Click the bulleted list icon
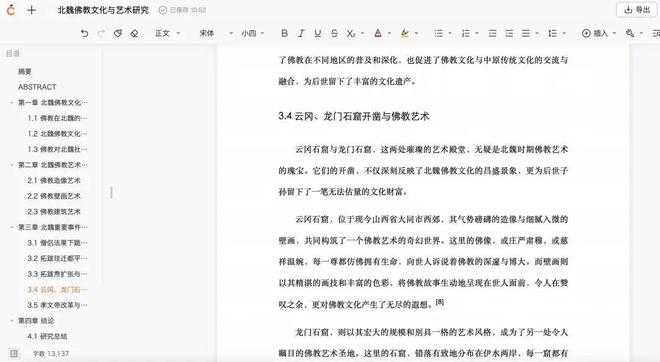This screenshot has width=660, height=362. (x=439, y=33)
